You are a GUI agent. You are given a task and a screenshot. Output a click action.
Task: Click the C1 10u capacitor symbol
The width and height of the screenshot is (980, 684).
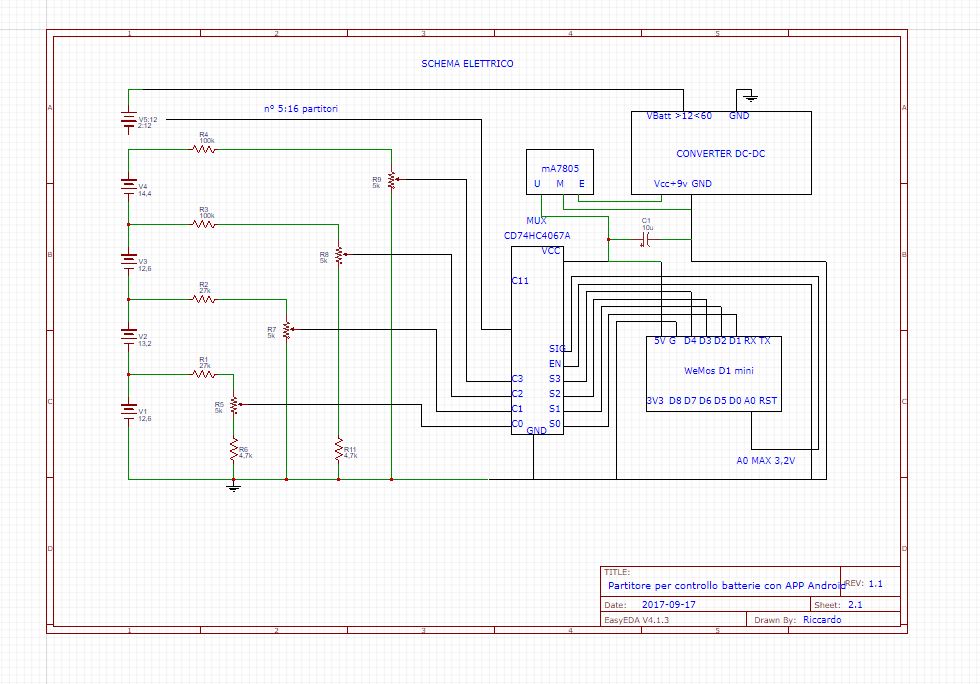point(646,239)
